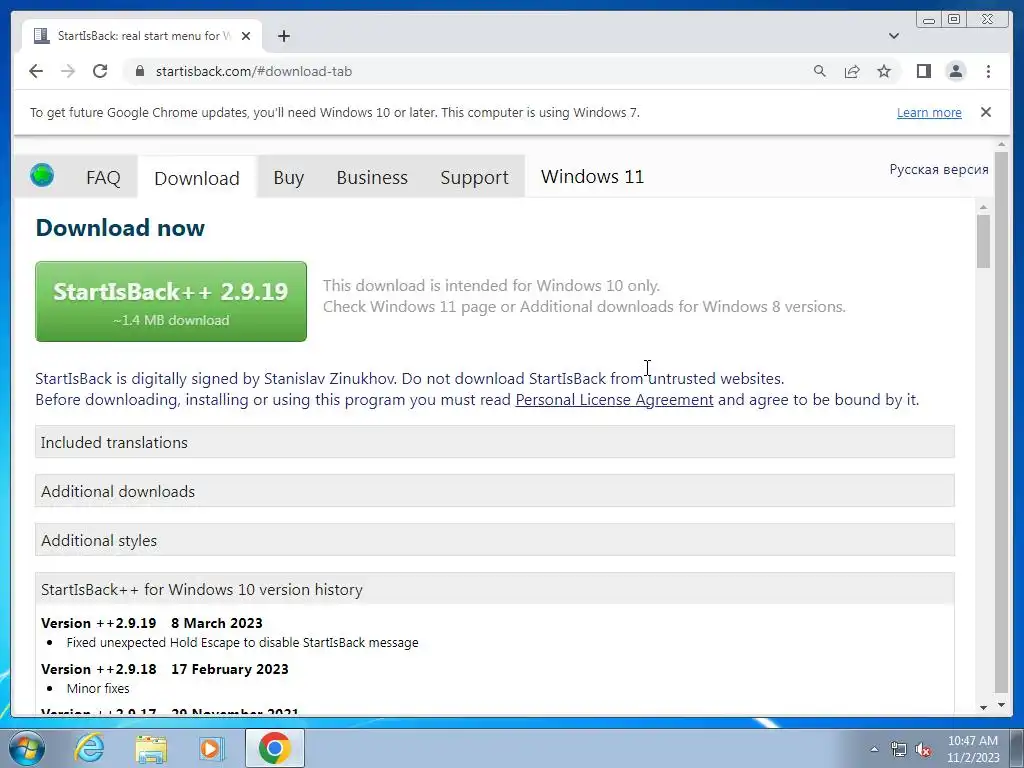Image resolution: width=1024 pixels, height=768 pixels.
Task: Open the Chrome profile avatar
Action: (955, 71)
